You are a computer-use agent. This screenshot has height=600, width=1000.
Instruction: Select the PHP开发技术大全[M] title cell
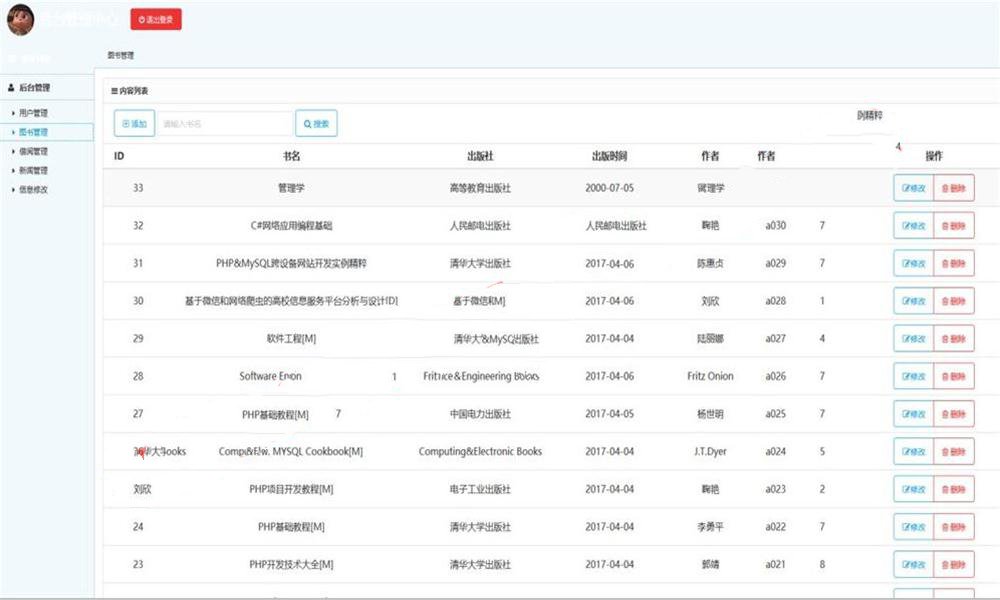tap(291, 564)
